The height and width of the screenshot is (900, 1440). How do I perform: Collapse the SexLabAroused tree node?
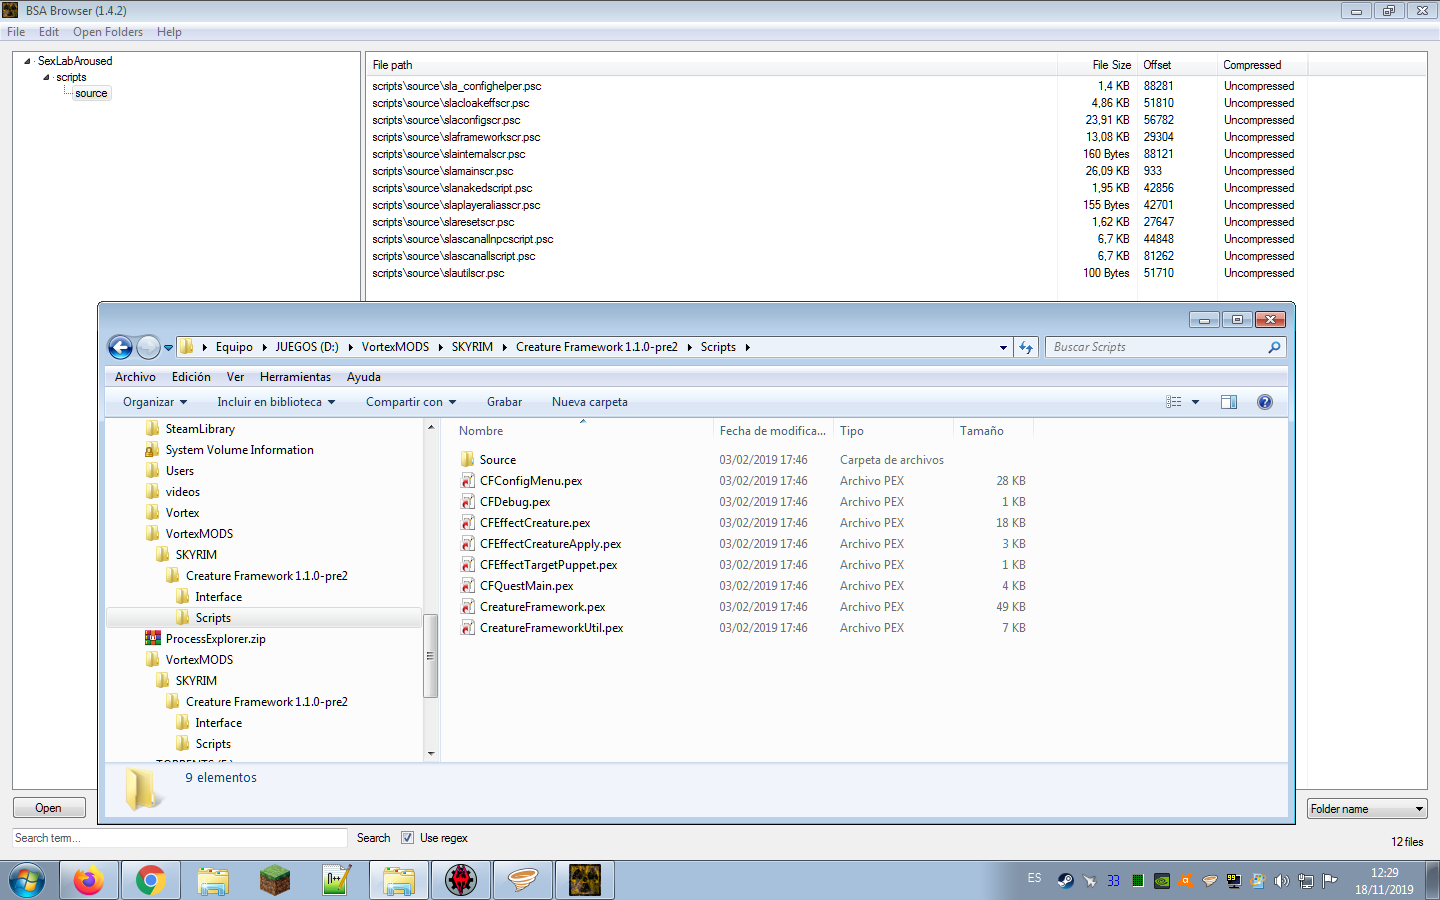tap(28, 61)
